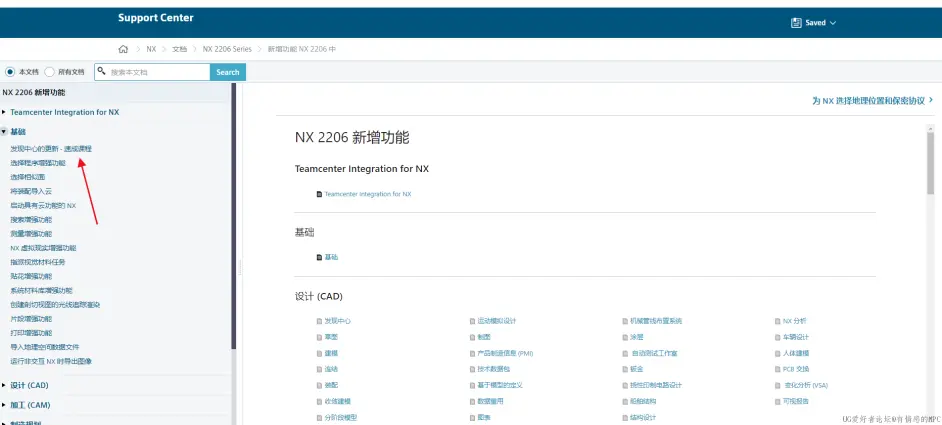The height and width of the screenshot is (425, 942).
Task: Click document icon beside 基础 link
Action: point(318,257)
